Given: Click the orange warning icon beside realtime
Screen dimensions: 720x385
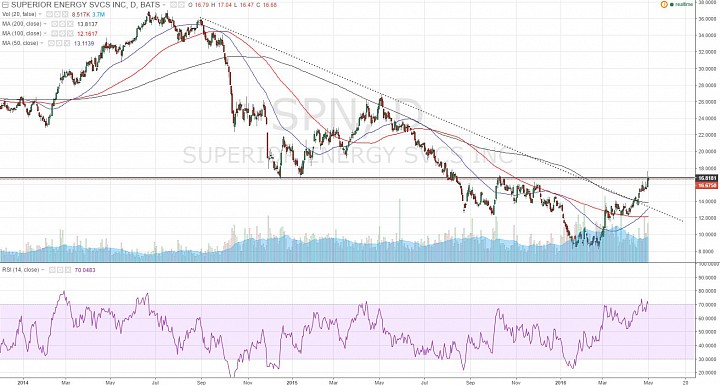Looking at the screenshot, I should tap(664, 4).
